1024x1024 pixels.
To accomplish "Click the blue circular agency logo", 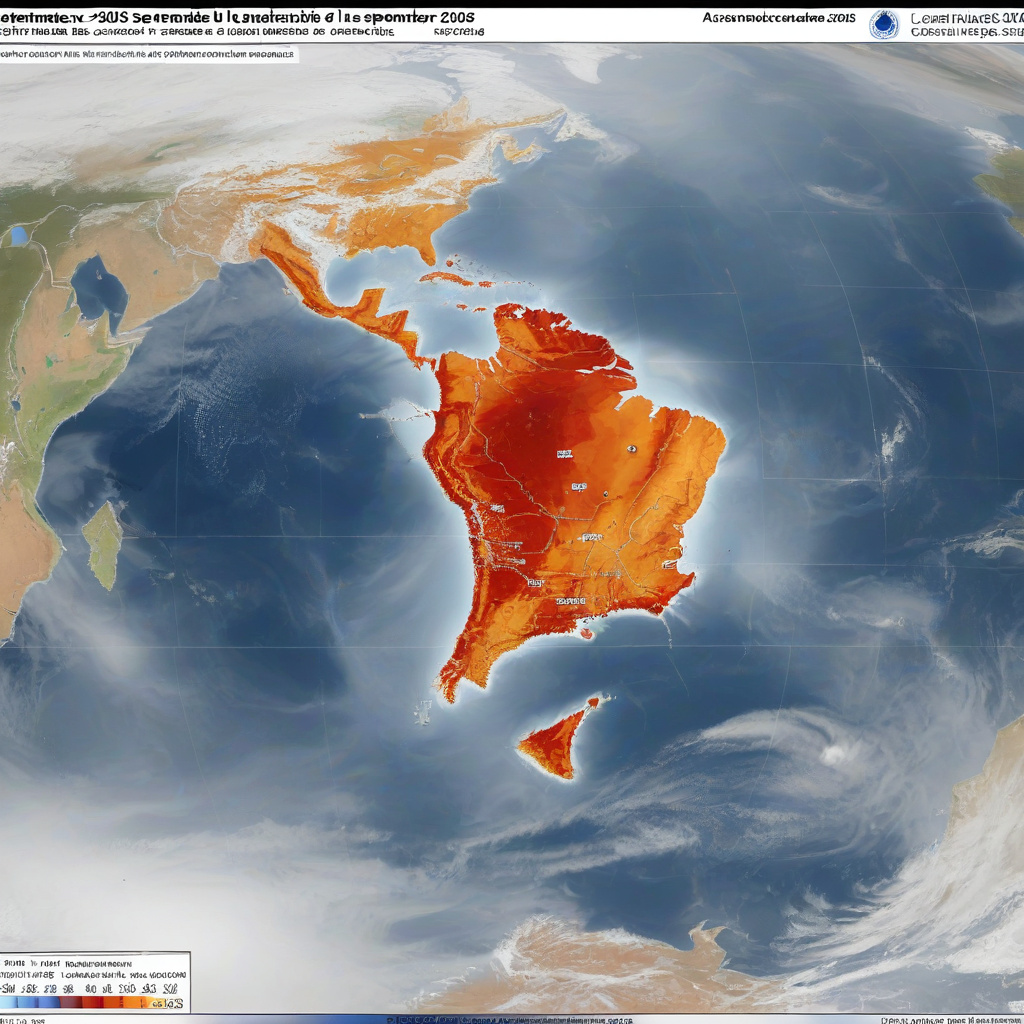I will pos(883,24).
